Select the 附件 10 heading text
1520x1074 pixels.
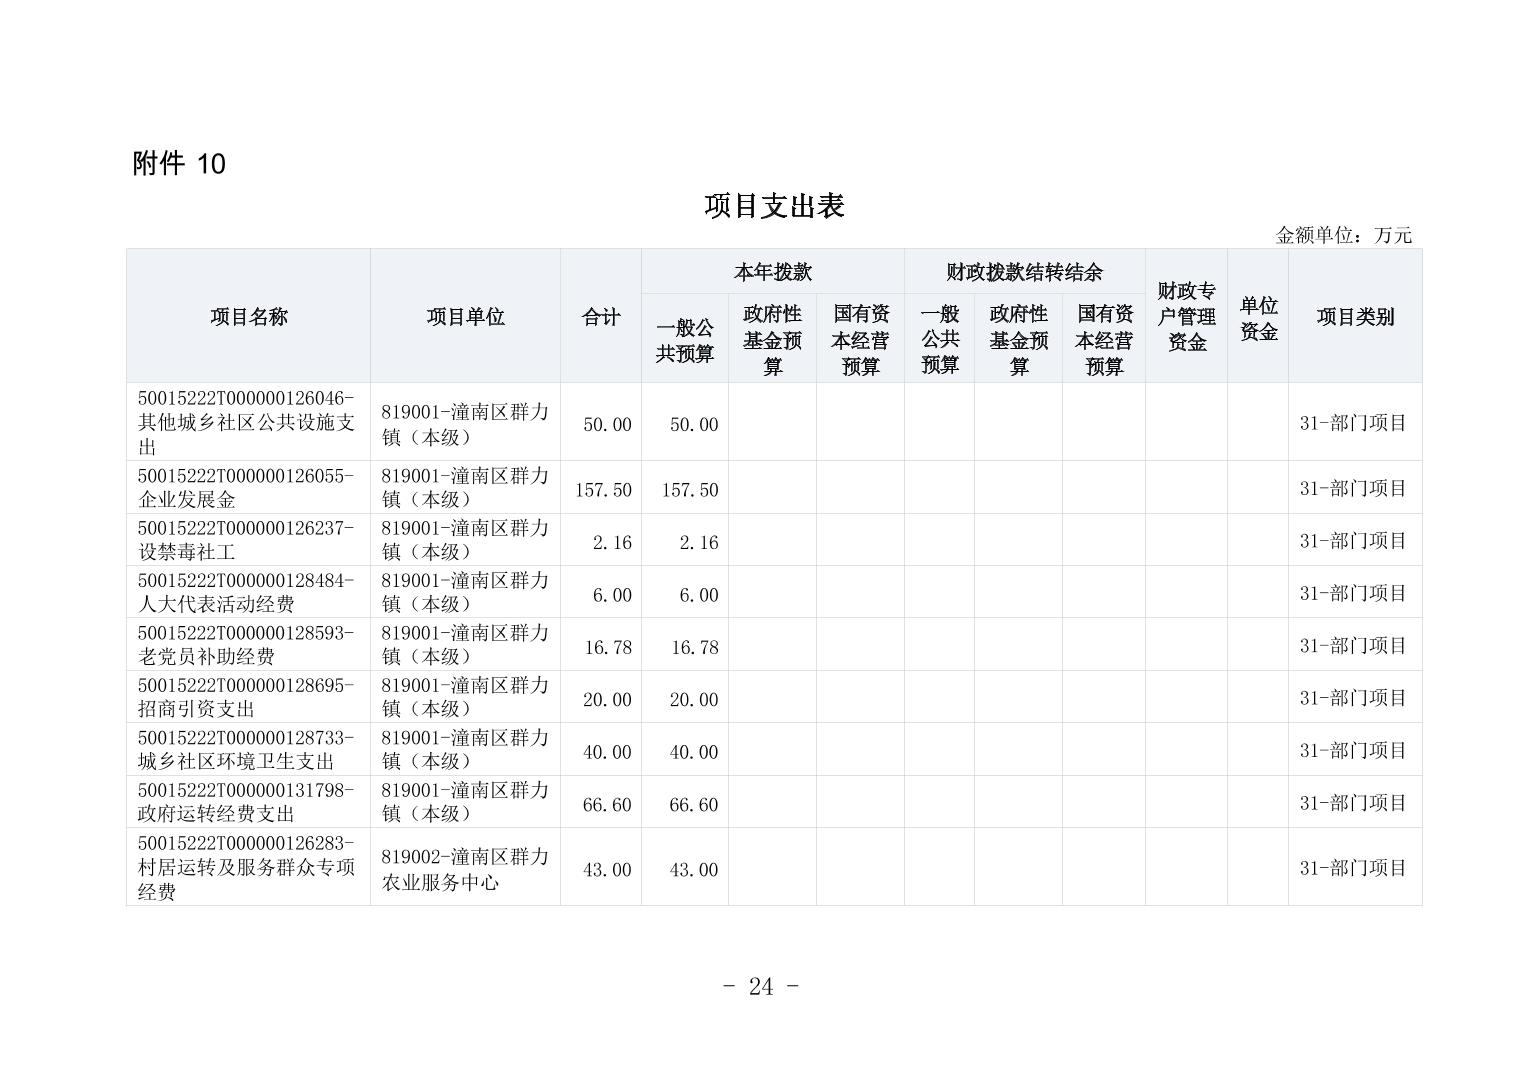point(179,164)
